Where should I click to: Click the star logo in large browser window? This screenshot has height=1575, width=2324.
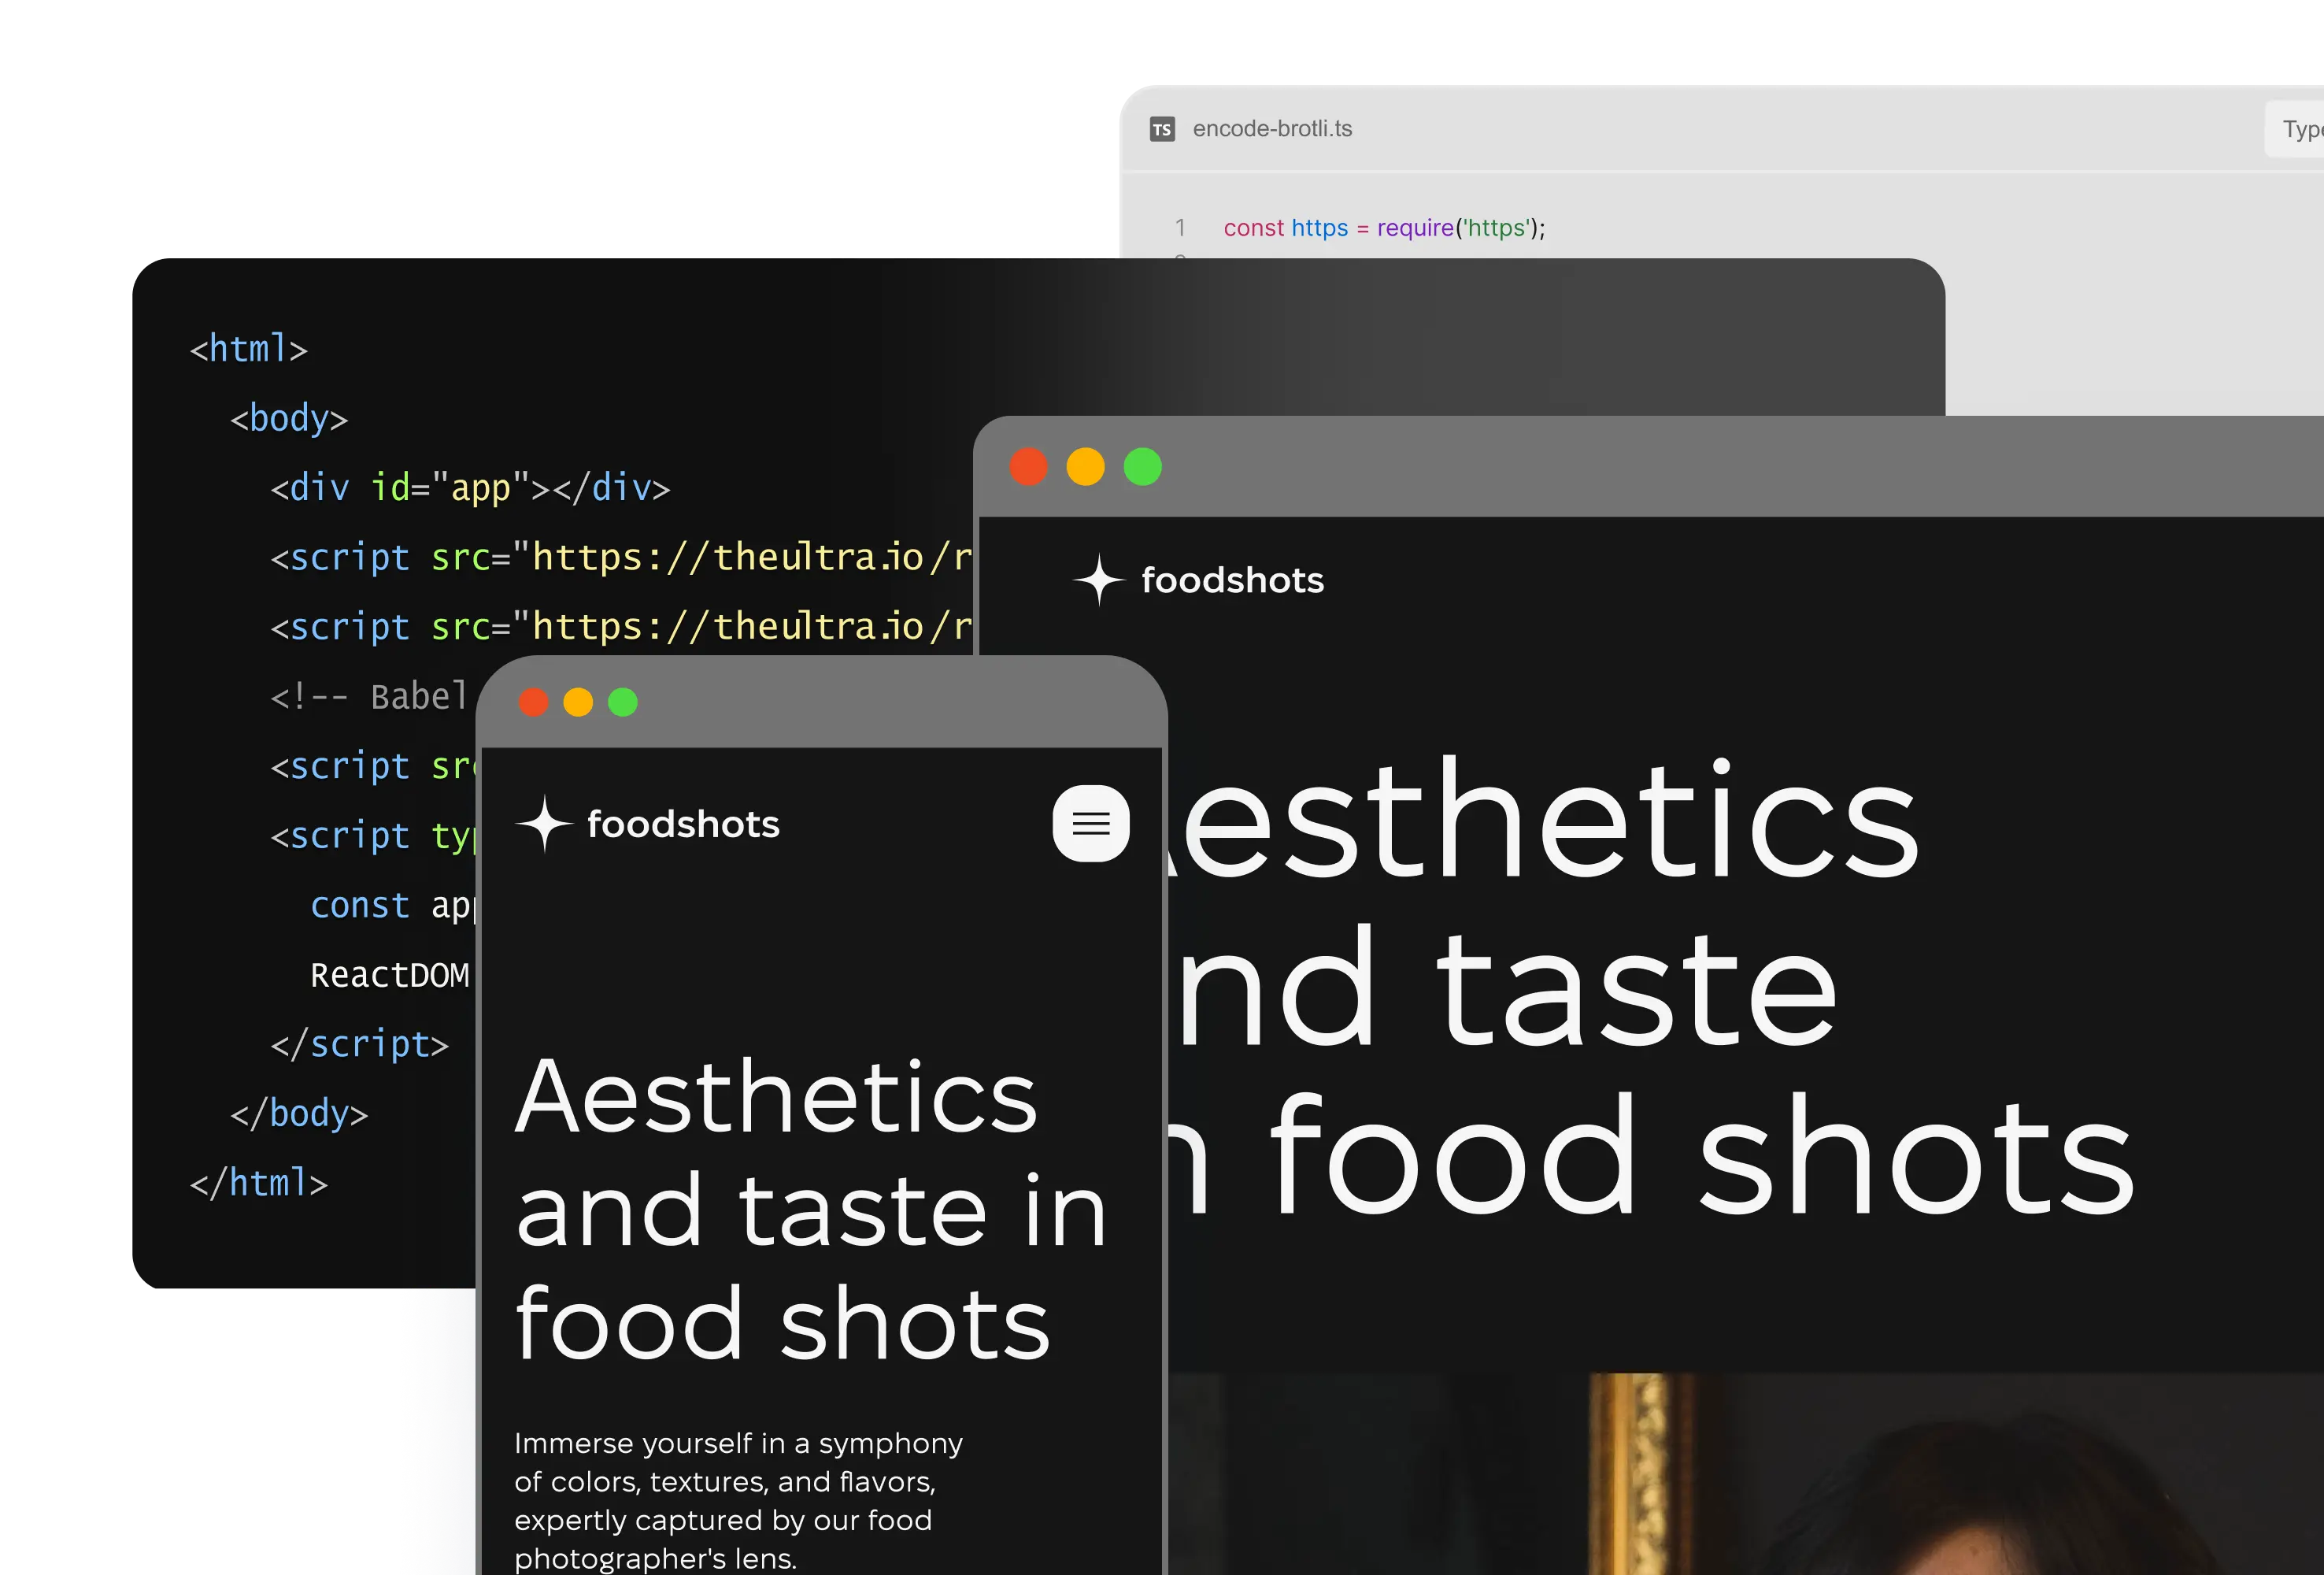coord(1098,580)
